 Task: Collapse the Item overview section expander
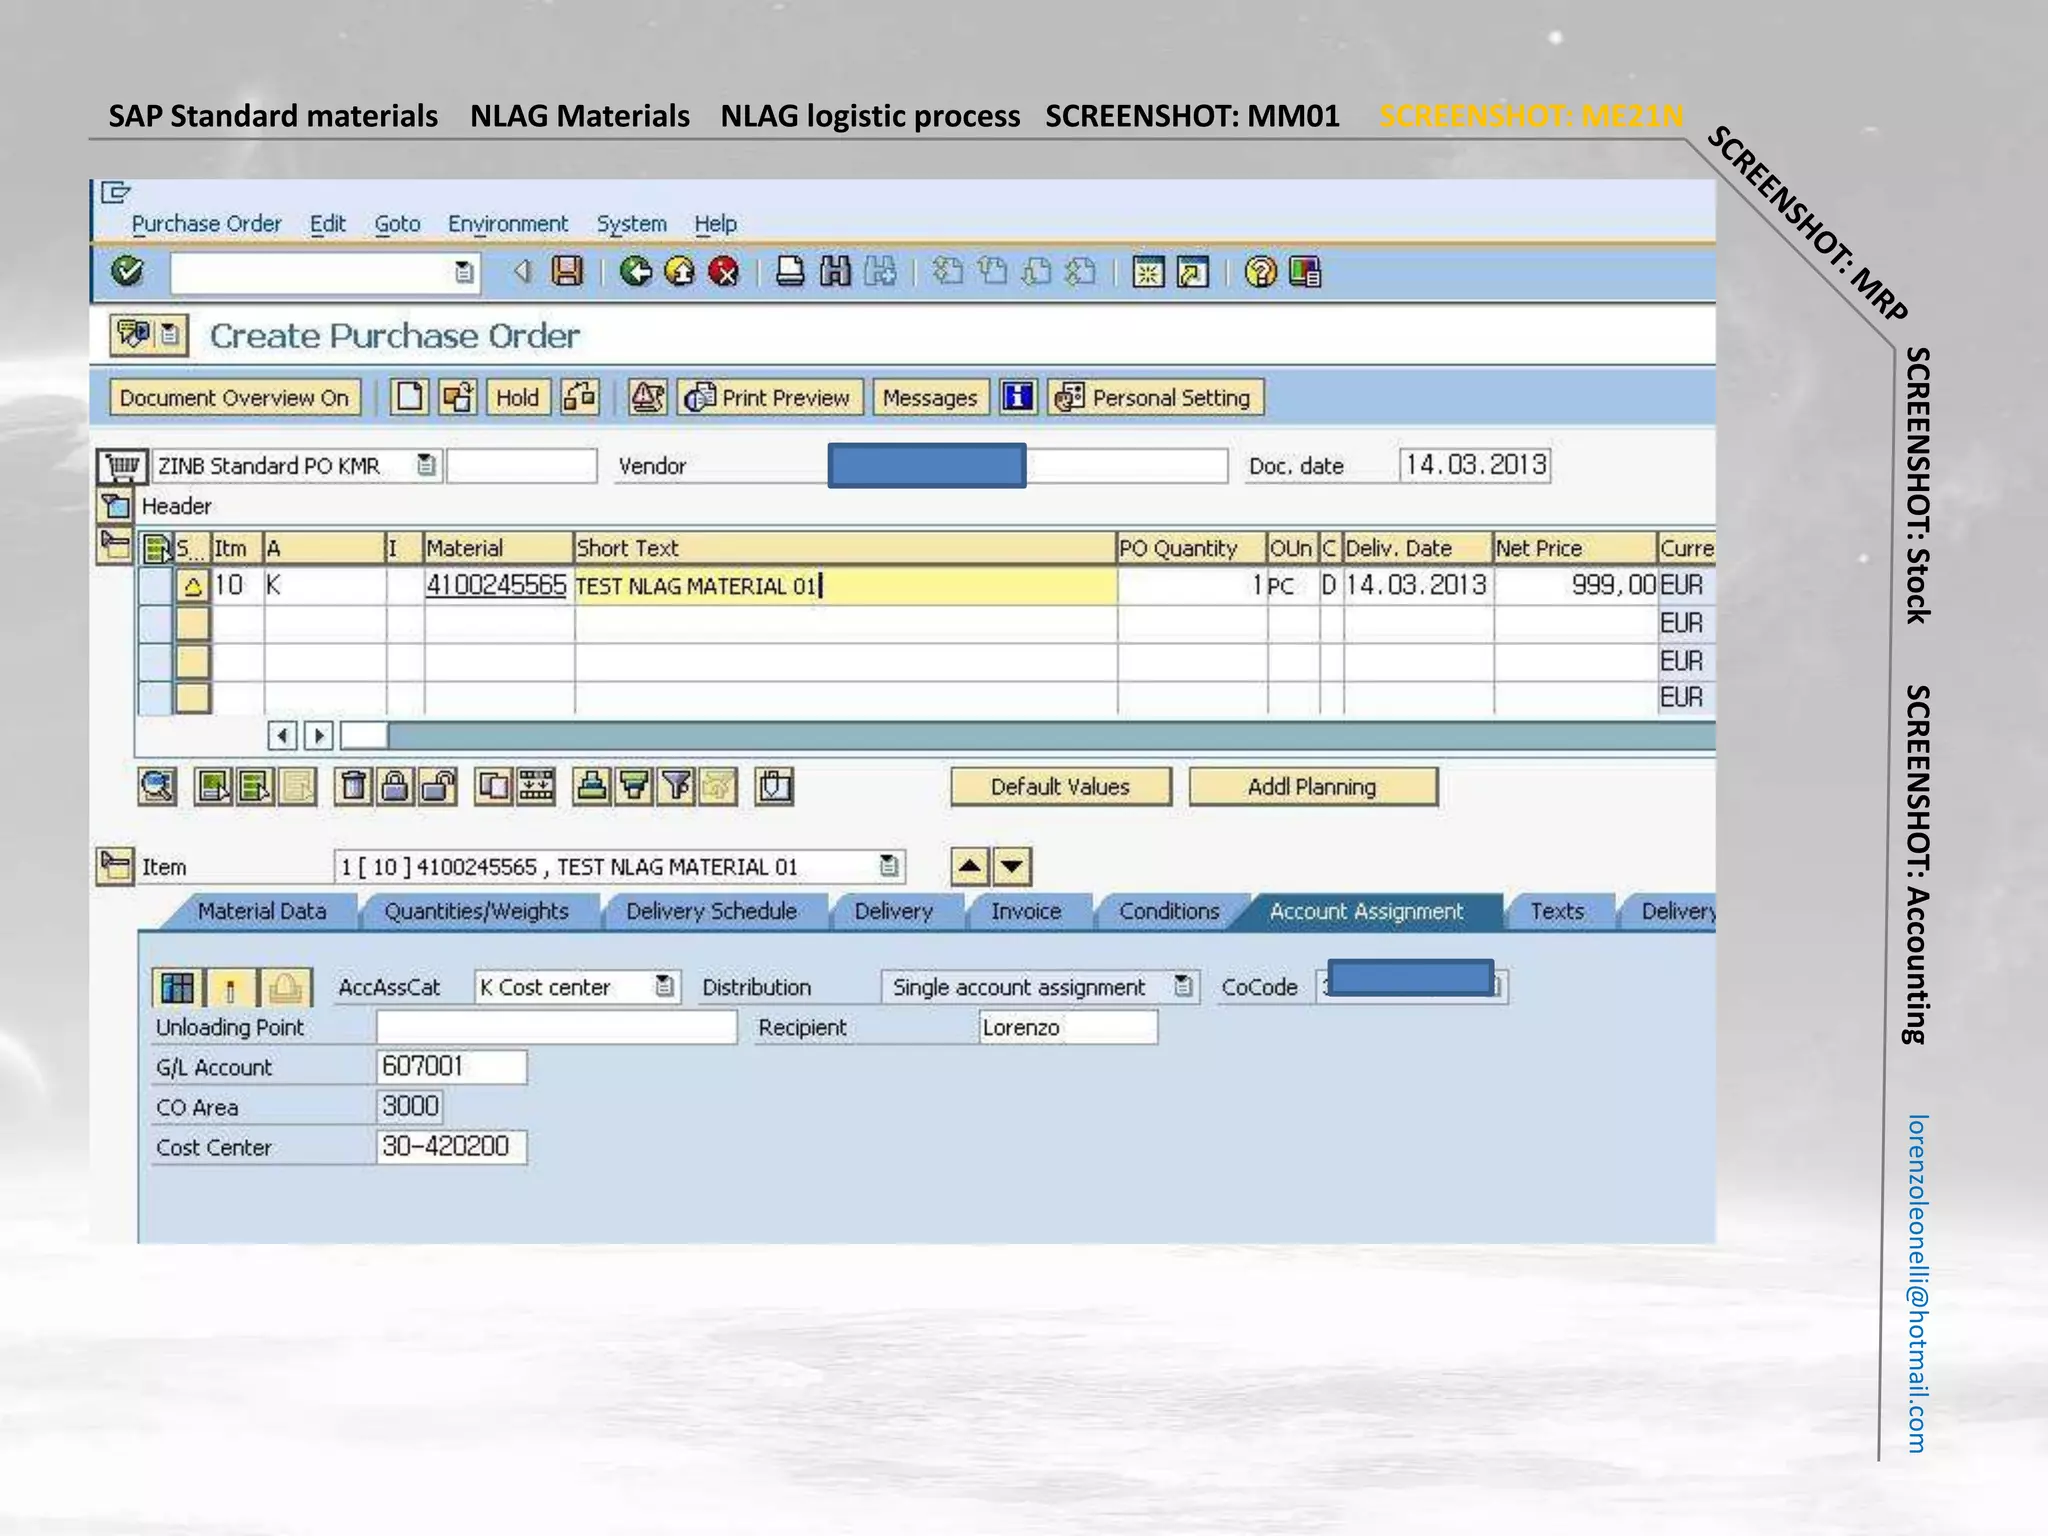click(x=115, y=546)
